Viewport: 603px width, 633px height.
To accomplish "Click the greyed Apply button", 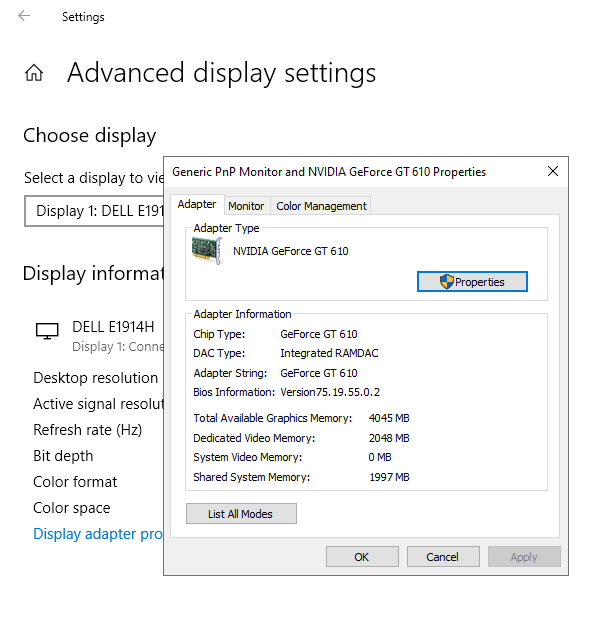I will tap(524, 557).
